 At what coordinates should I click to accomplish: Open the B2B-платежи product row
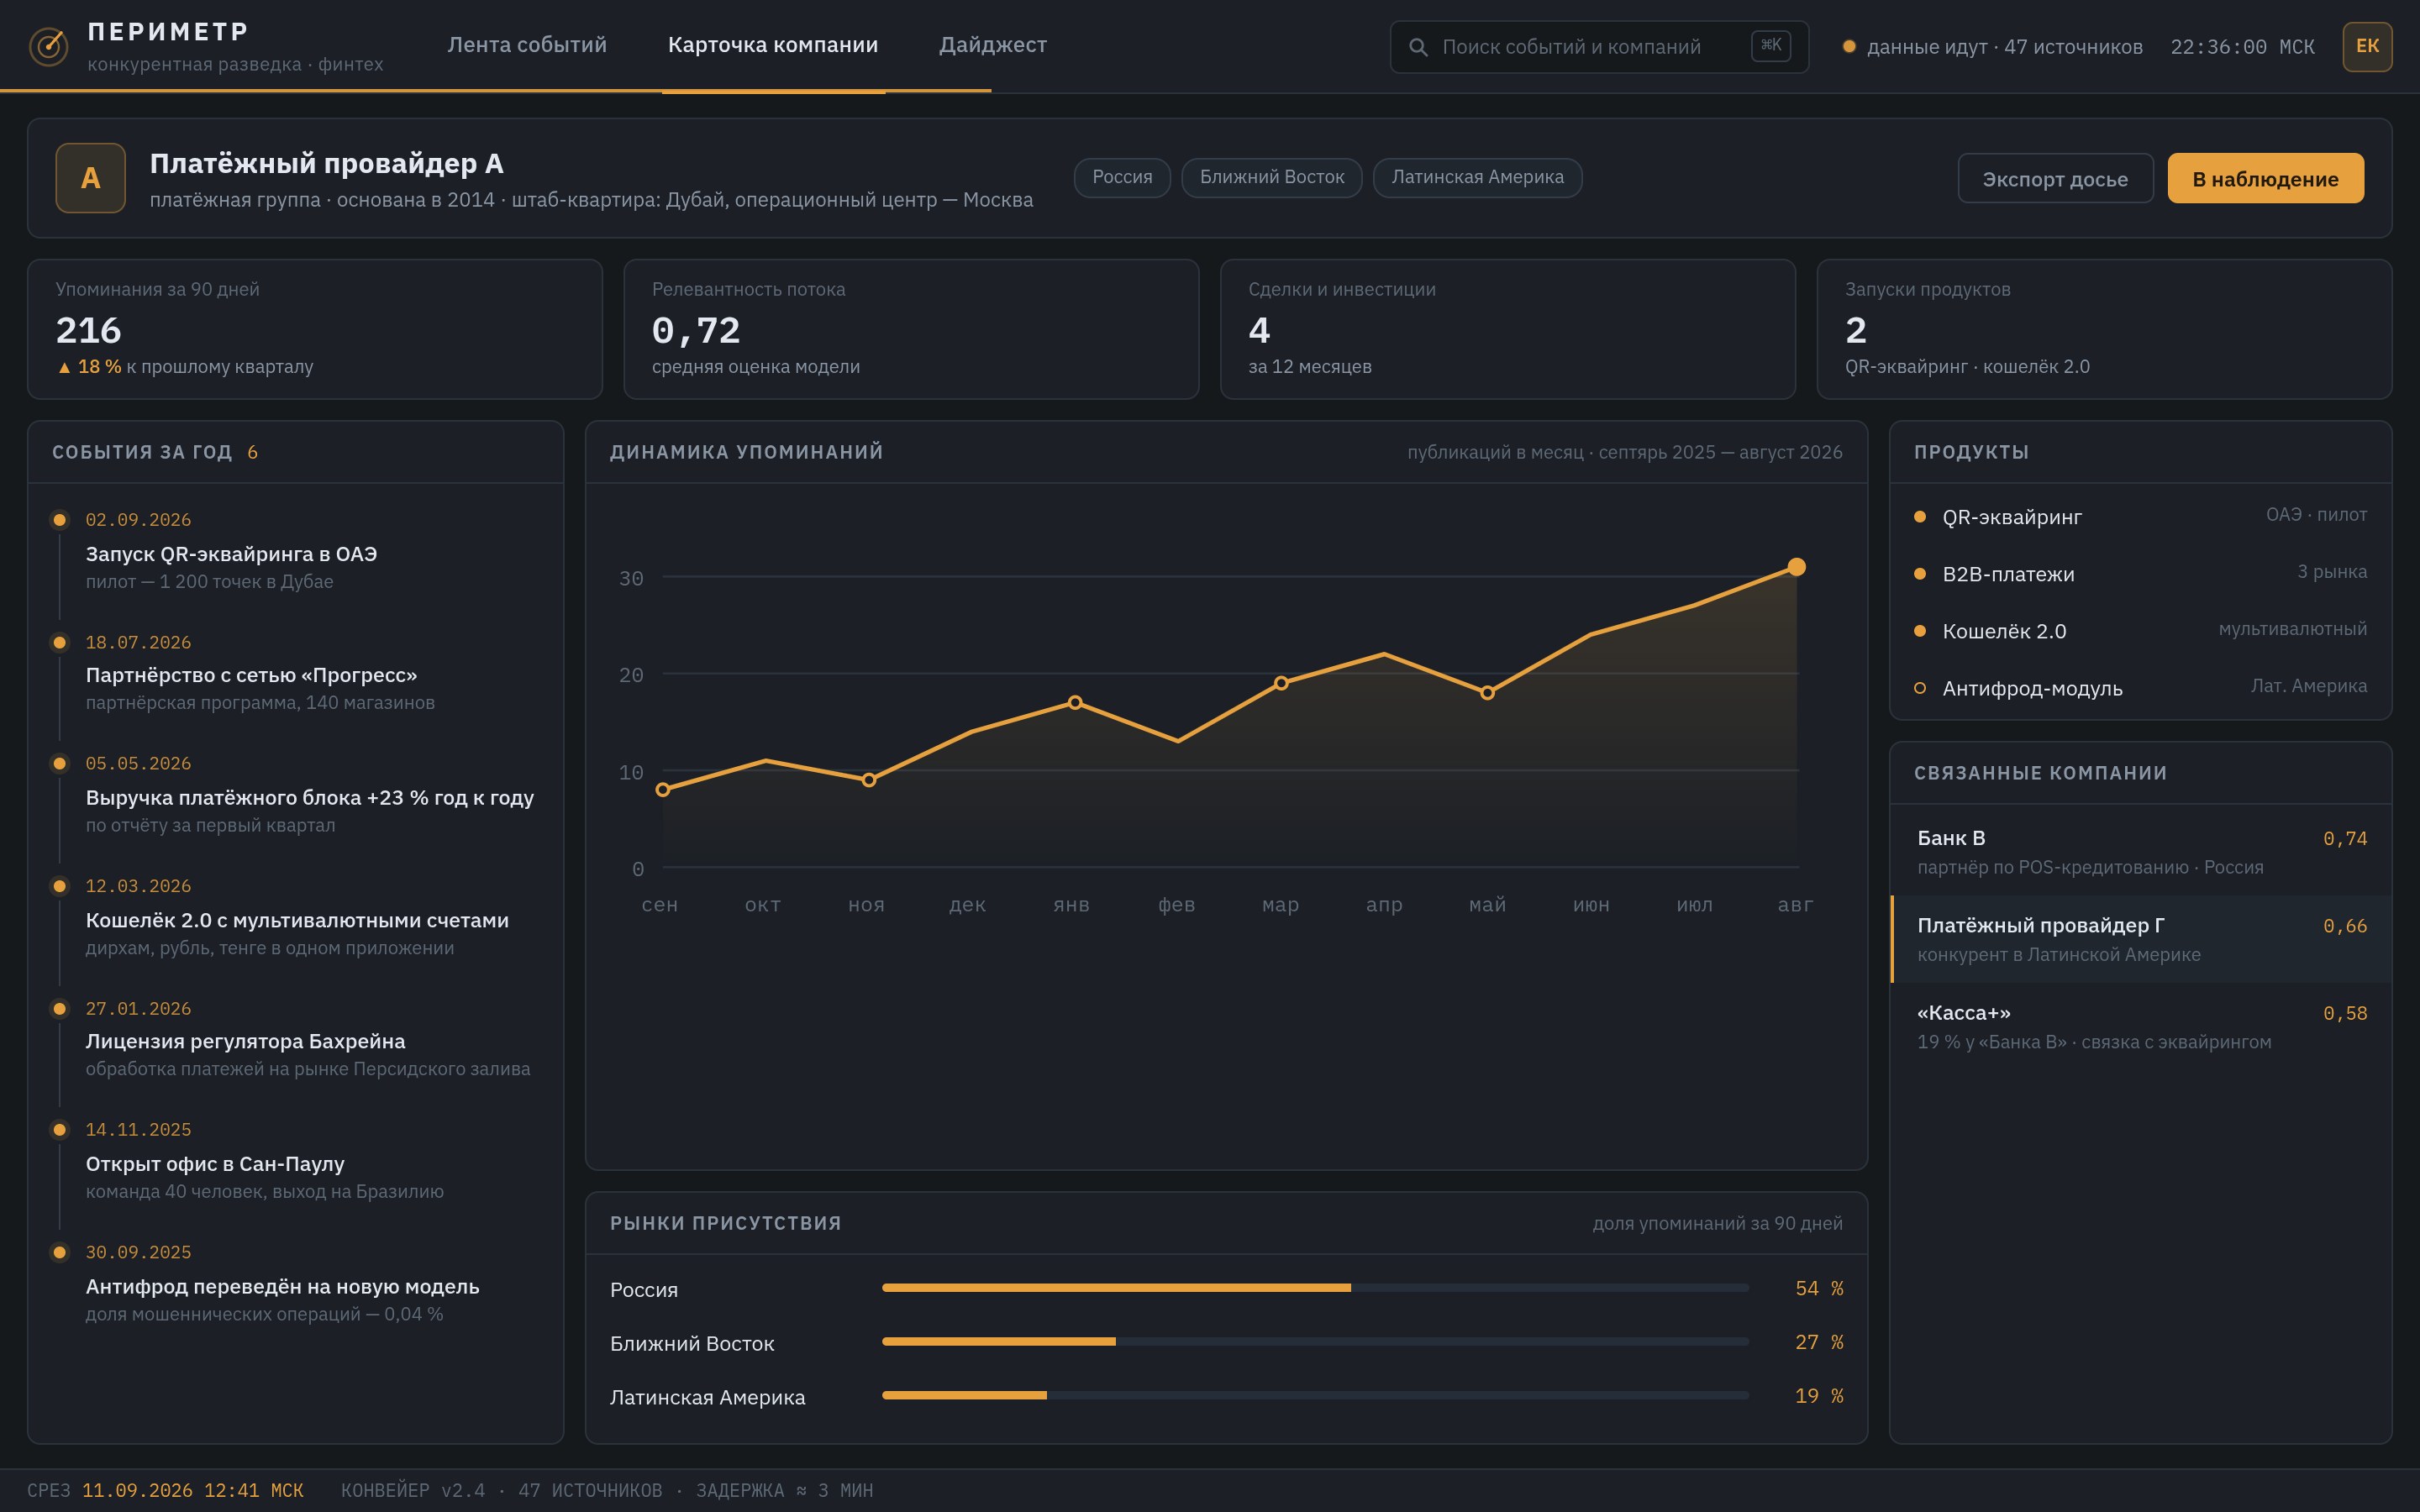[2140, 574]
